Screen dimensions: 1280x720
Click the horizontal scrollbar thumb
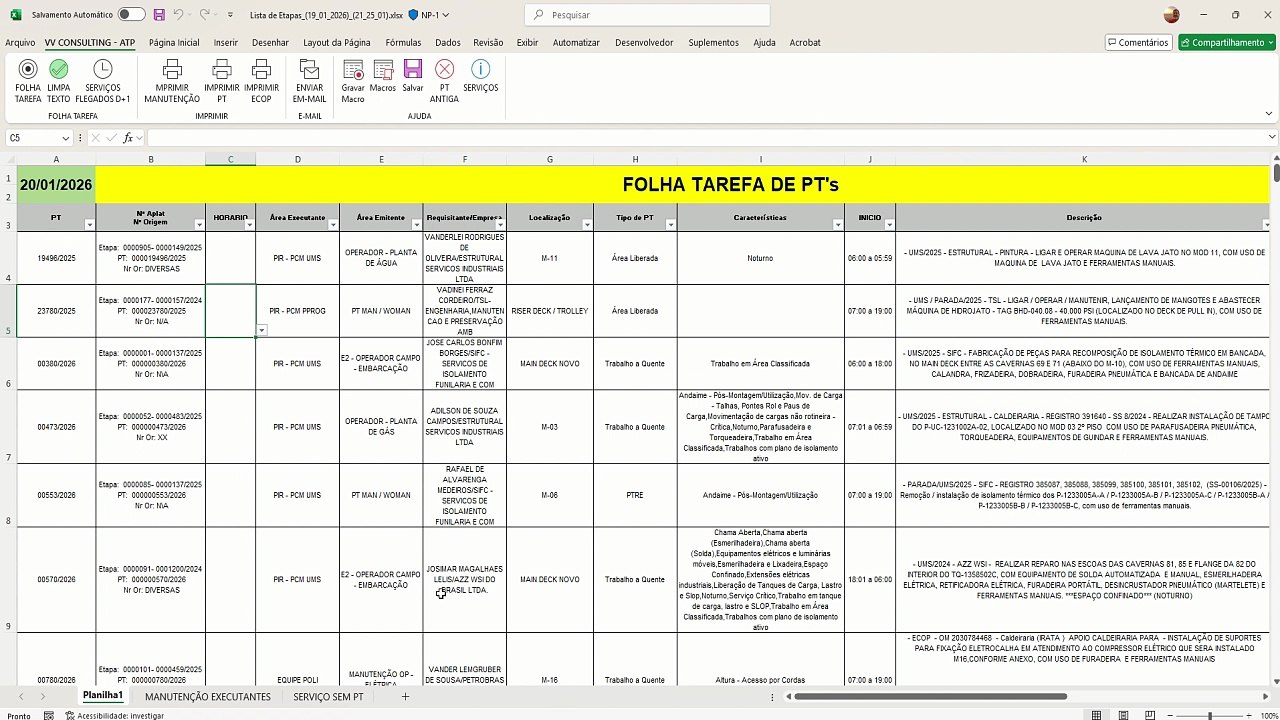[930, 696]
